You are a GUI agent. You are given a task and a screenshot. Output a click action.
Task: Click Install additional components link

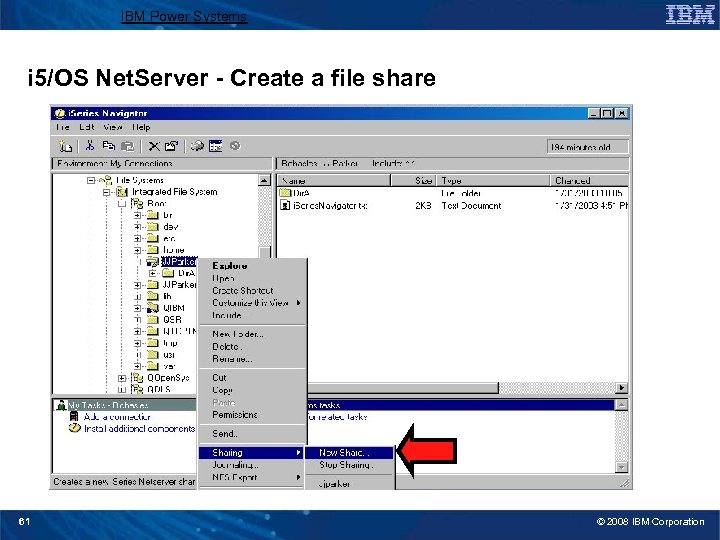139,429
